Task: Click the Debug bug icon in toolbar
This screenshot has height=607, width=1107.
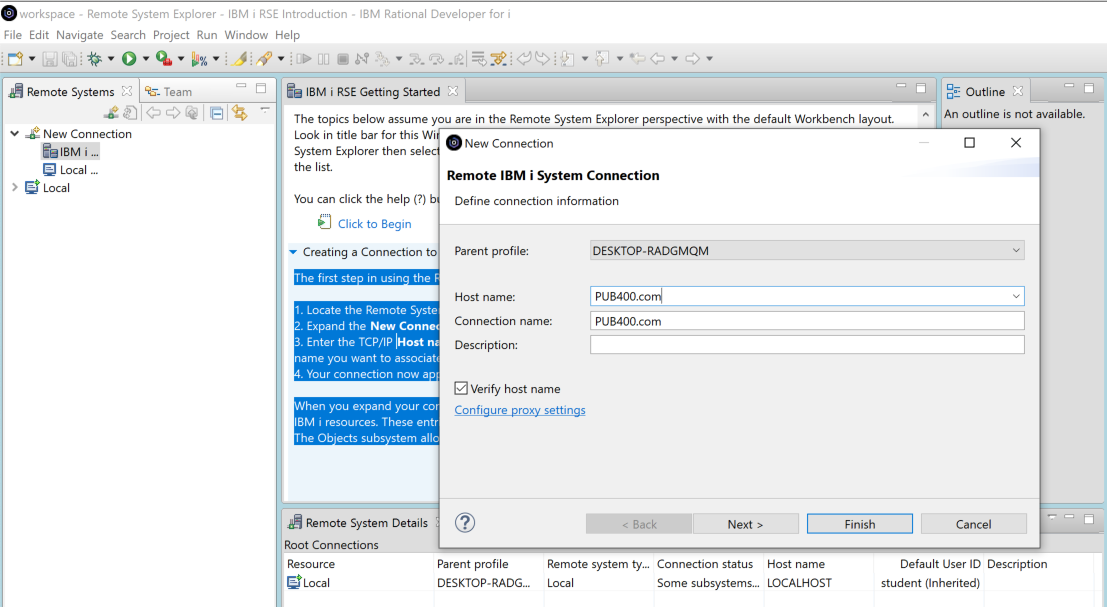Action: pyautogui.click(x=95, y=59)
